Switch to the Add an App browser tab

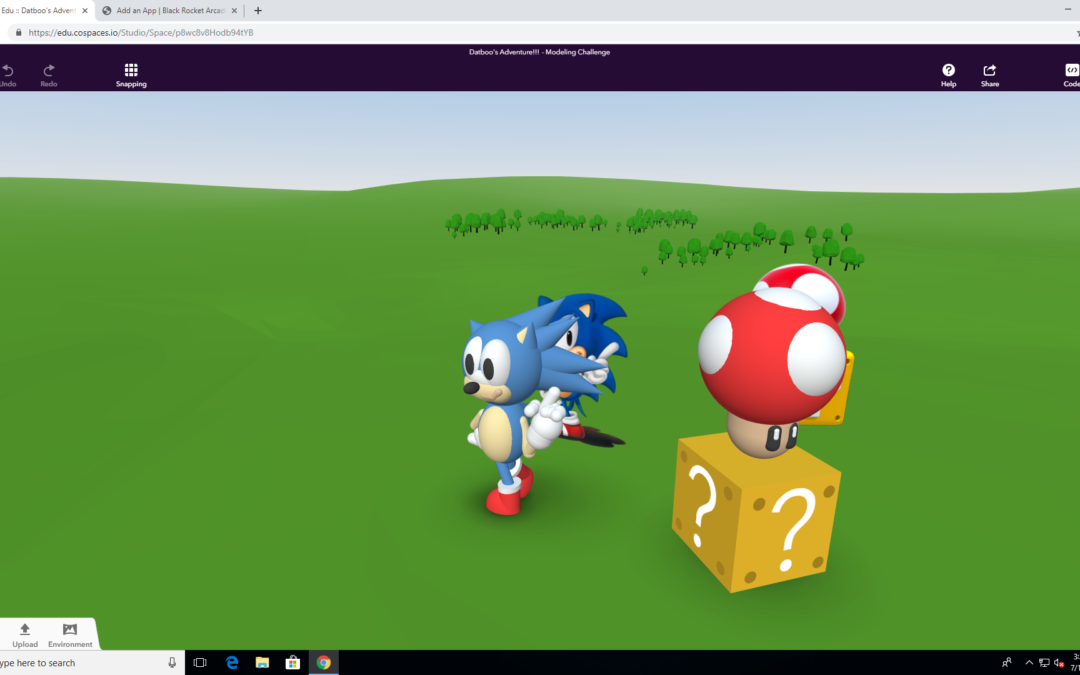[x=169, y=11]
